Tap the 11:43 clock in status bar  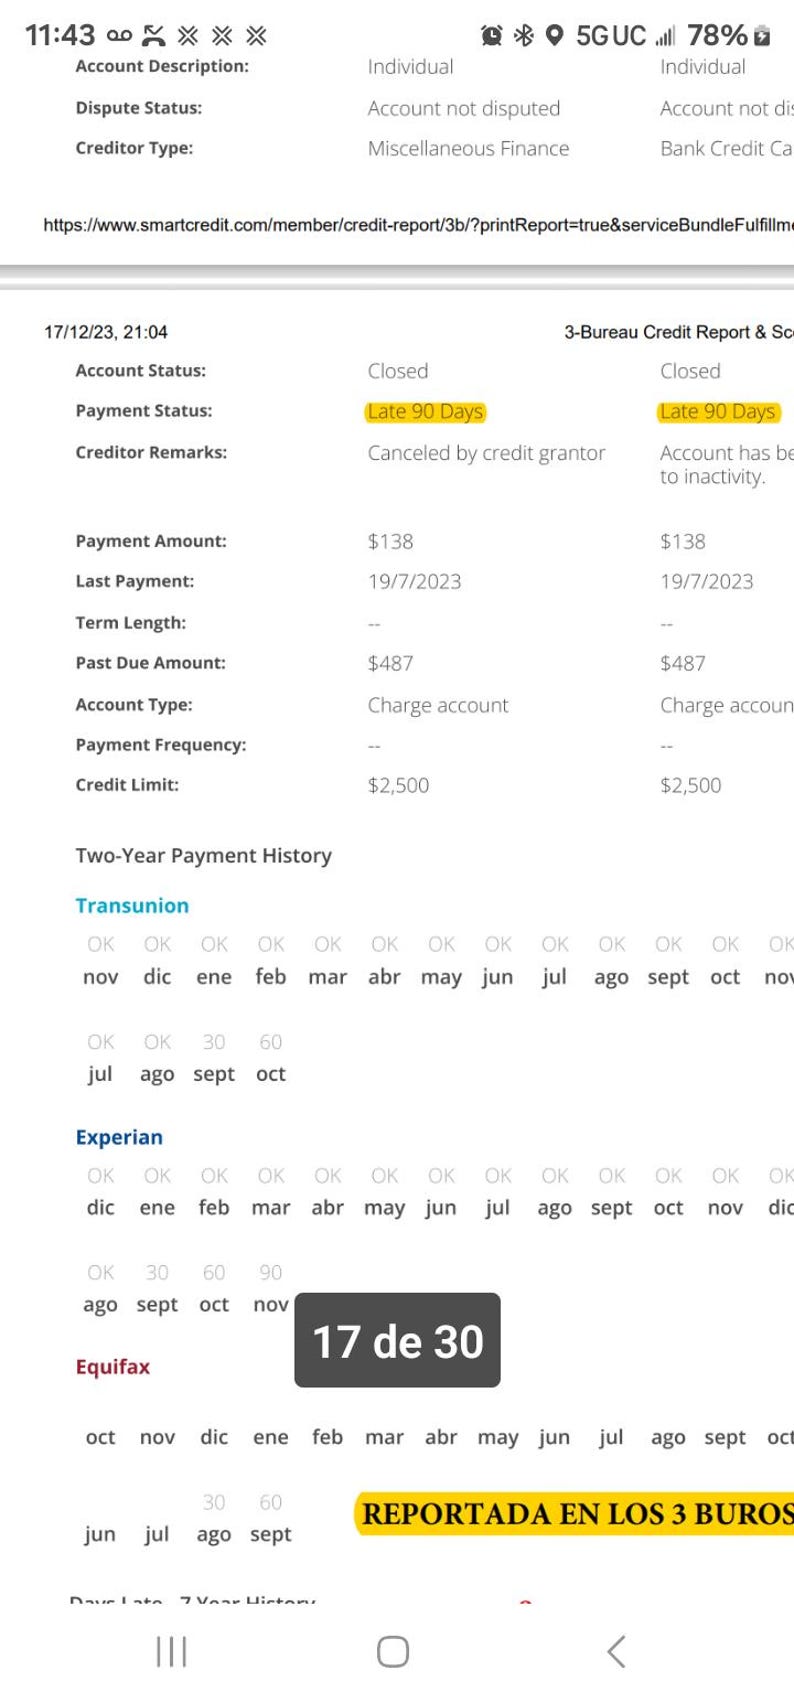point(60,36)
